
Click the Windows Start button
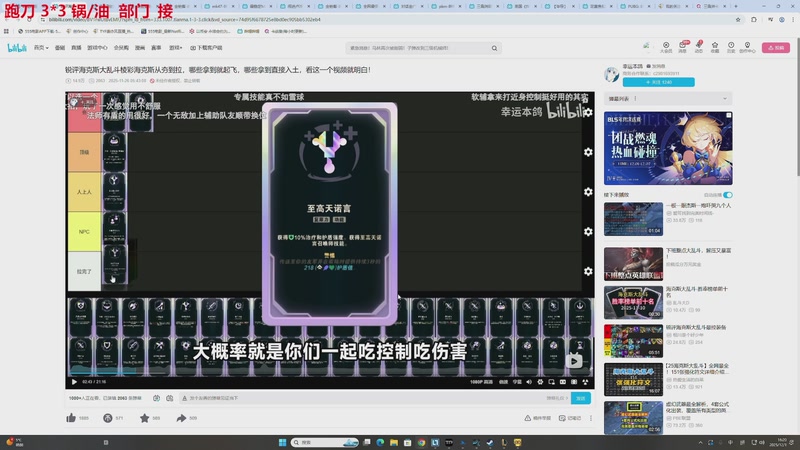(282, 442)
